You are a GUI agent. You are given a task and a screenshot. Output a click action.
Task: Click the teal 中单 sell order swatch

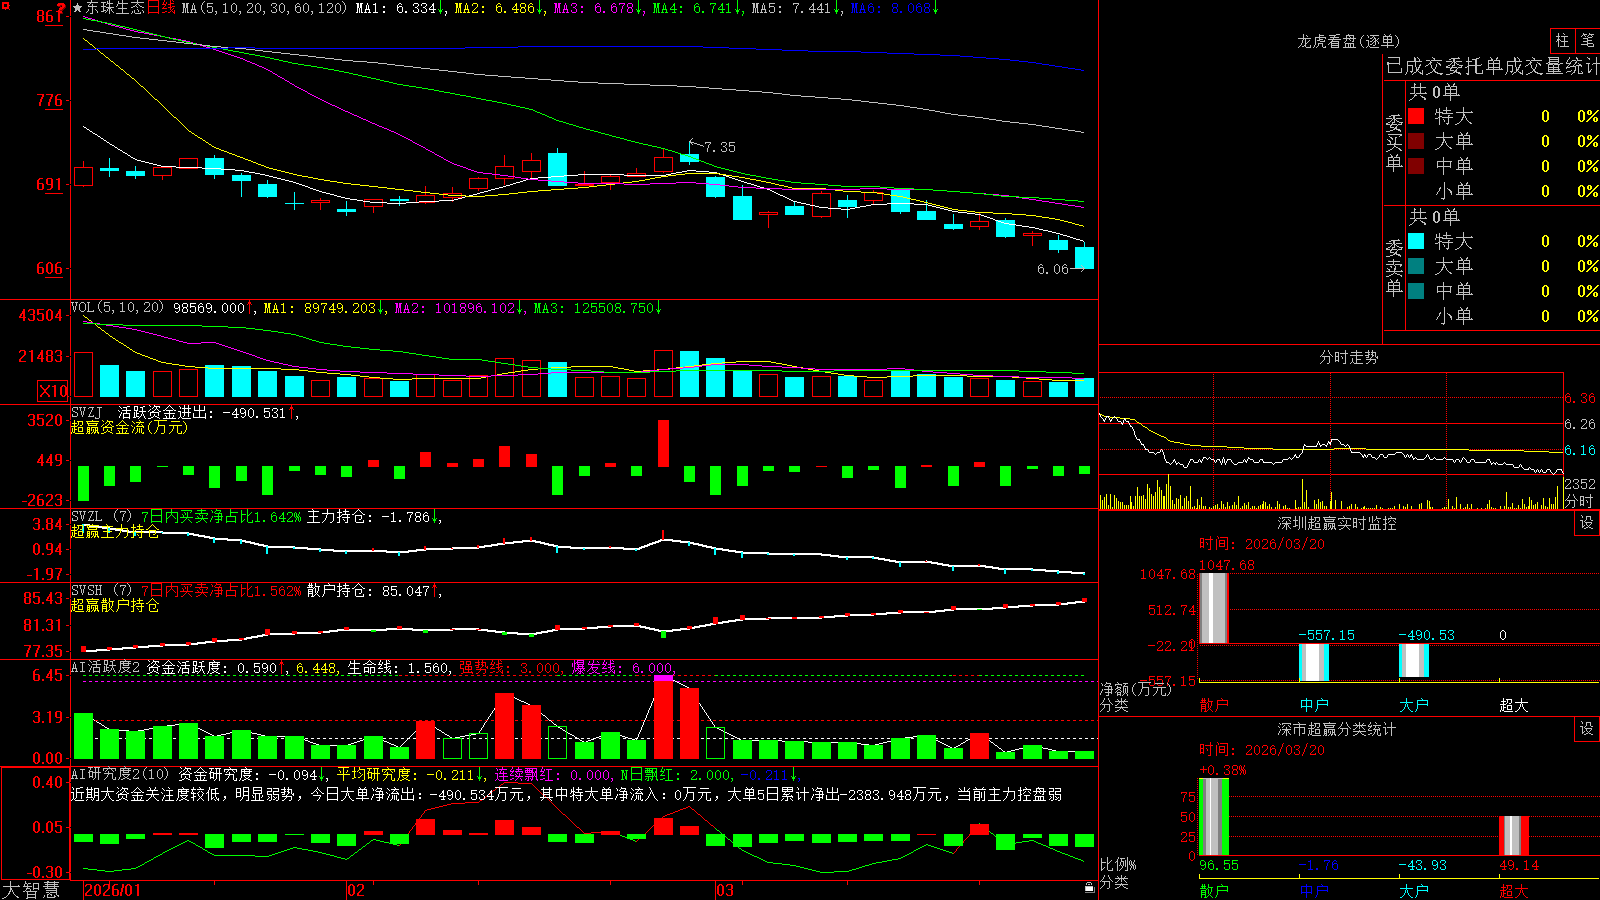click(1416, 291)
